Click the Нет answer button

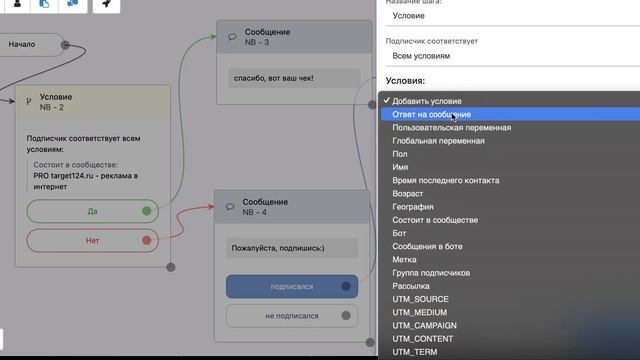coord(93,240)
